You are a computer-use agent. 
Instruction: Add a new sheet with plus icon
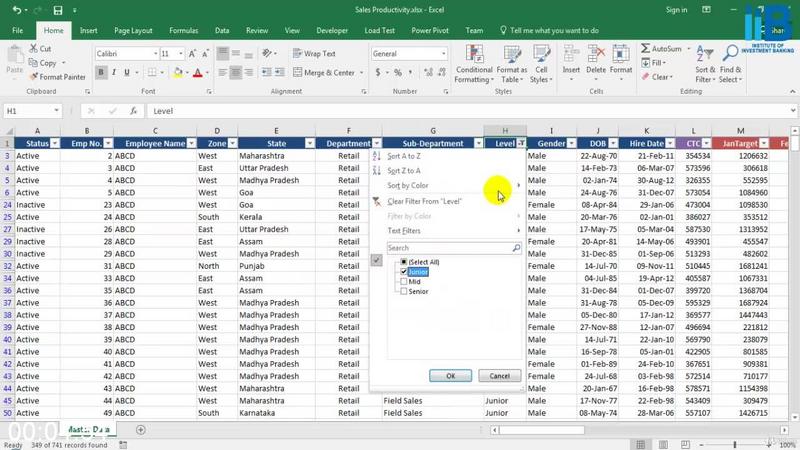pos(141,430)
